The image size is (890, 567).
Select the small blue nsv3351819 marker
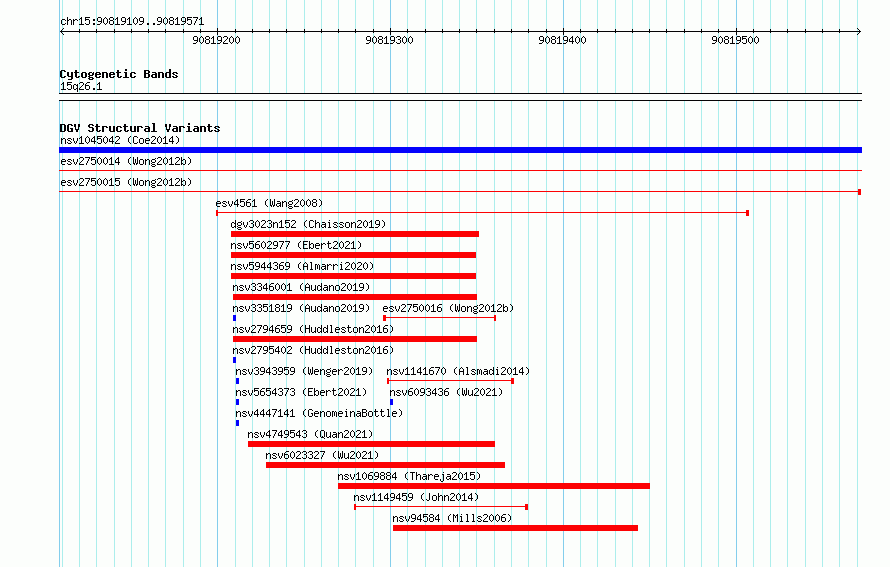(234, 318)
